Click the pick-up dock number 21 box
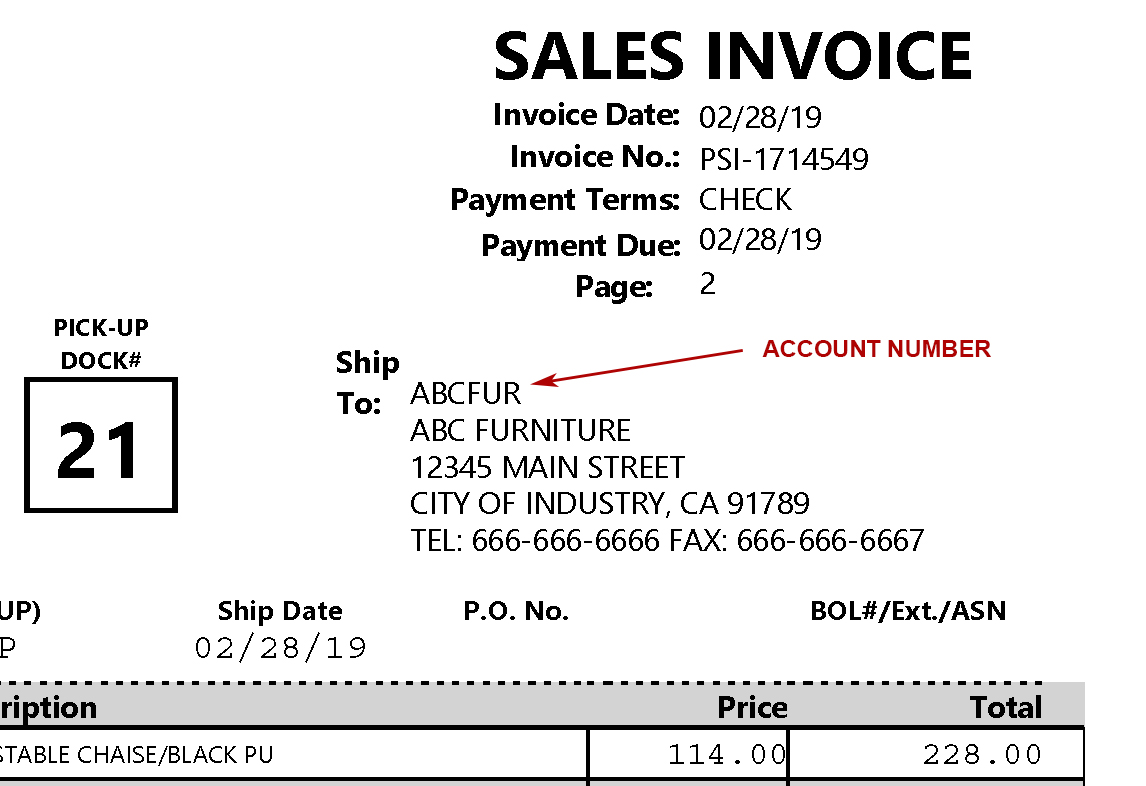 (100, 446)
